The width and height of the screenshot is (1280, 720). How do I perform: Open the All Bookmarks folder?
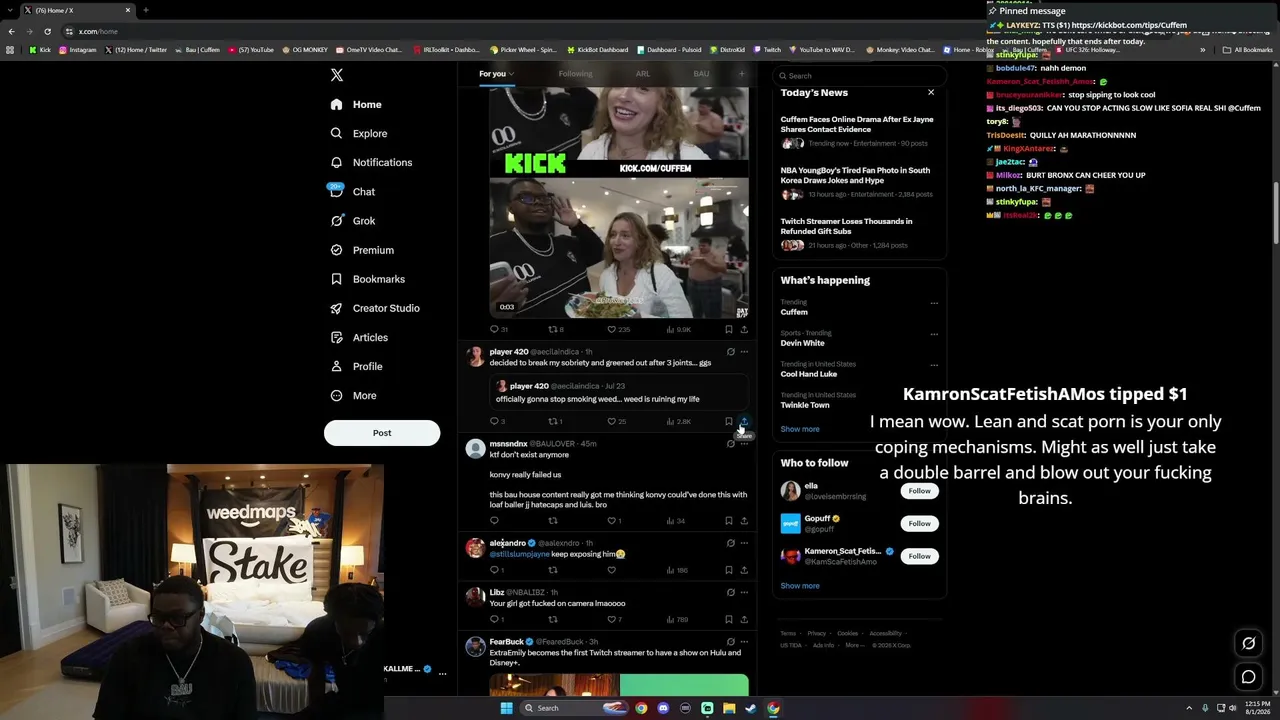pyautogui.click(x=1247, y=50)
